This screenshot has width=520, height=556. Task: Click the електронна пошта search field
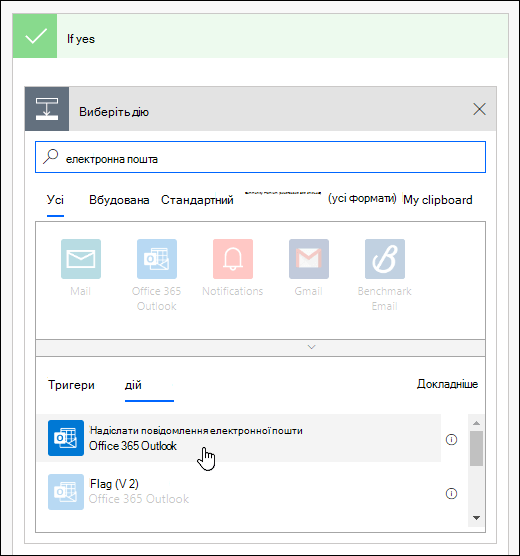(x=260, y=157)
